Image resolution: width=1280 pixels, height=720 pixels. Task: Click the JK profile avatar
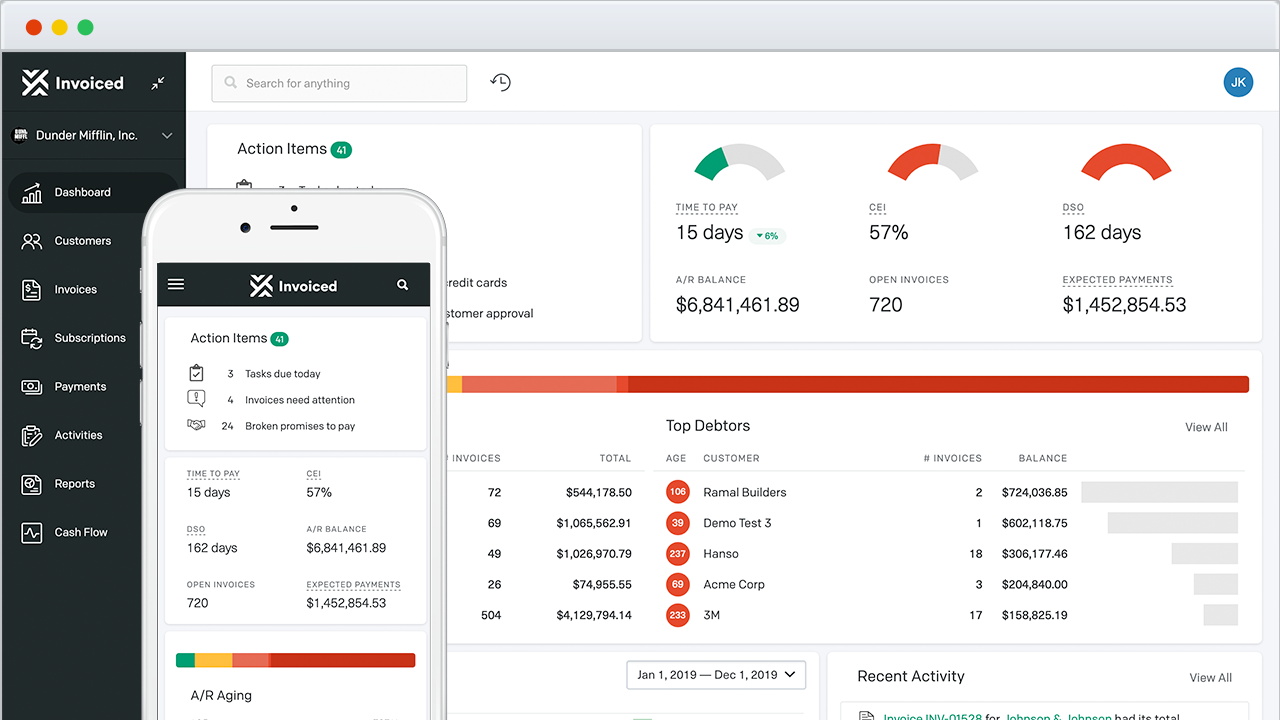tap(1238, 82)
